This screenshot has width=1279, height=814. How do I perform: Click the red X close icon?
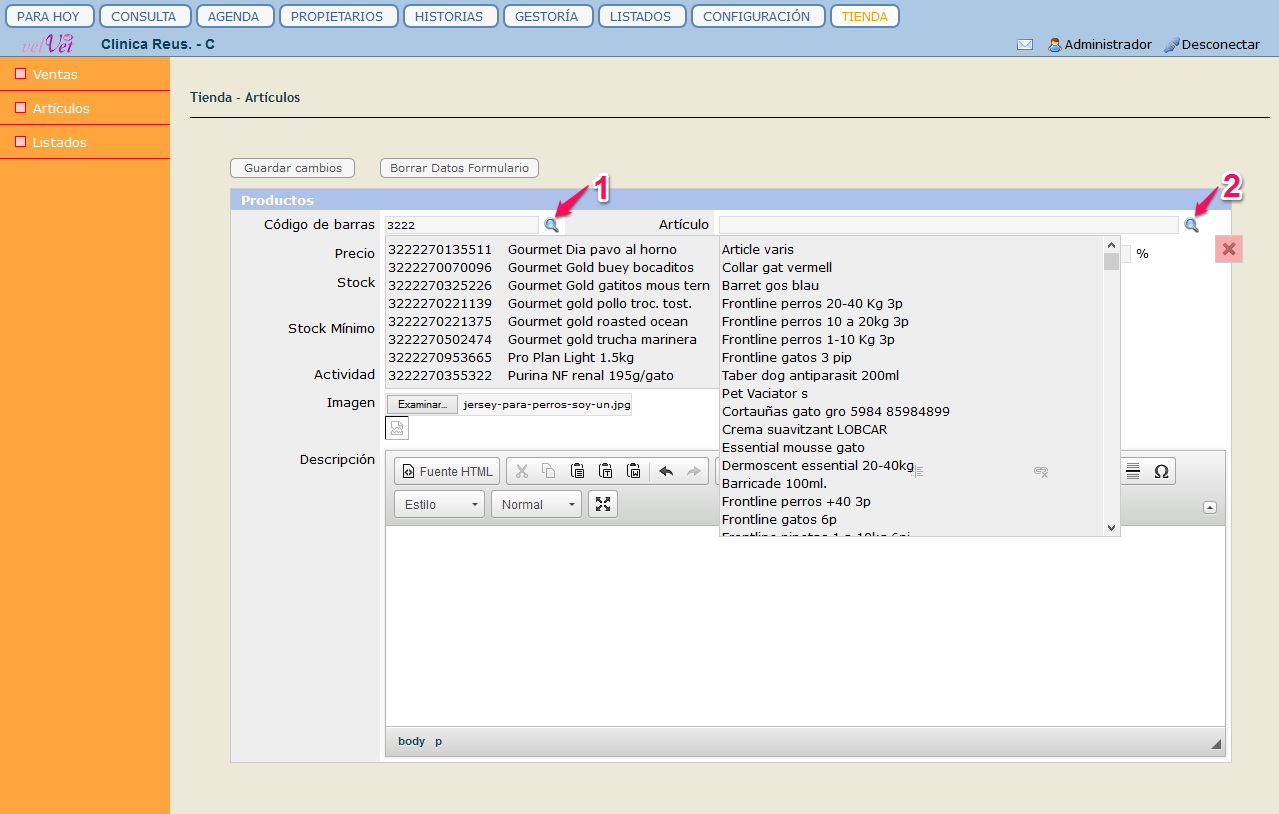click(1229, 249)
